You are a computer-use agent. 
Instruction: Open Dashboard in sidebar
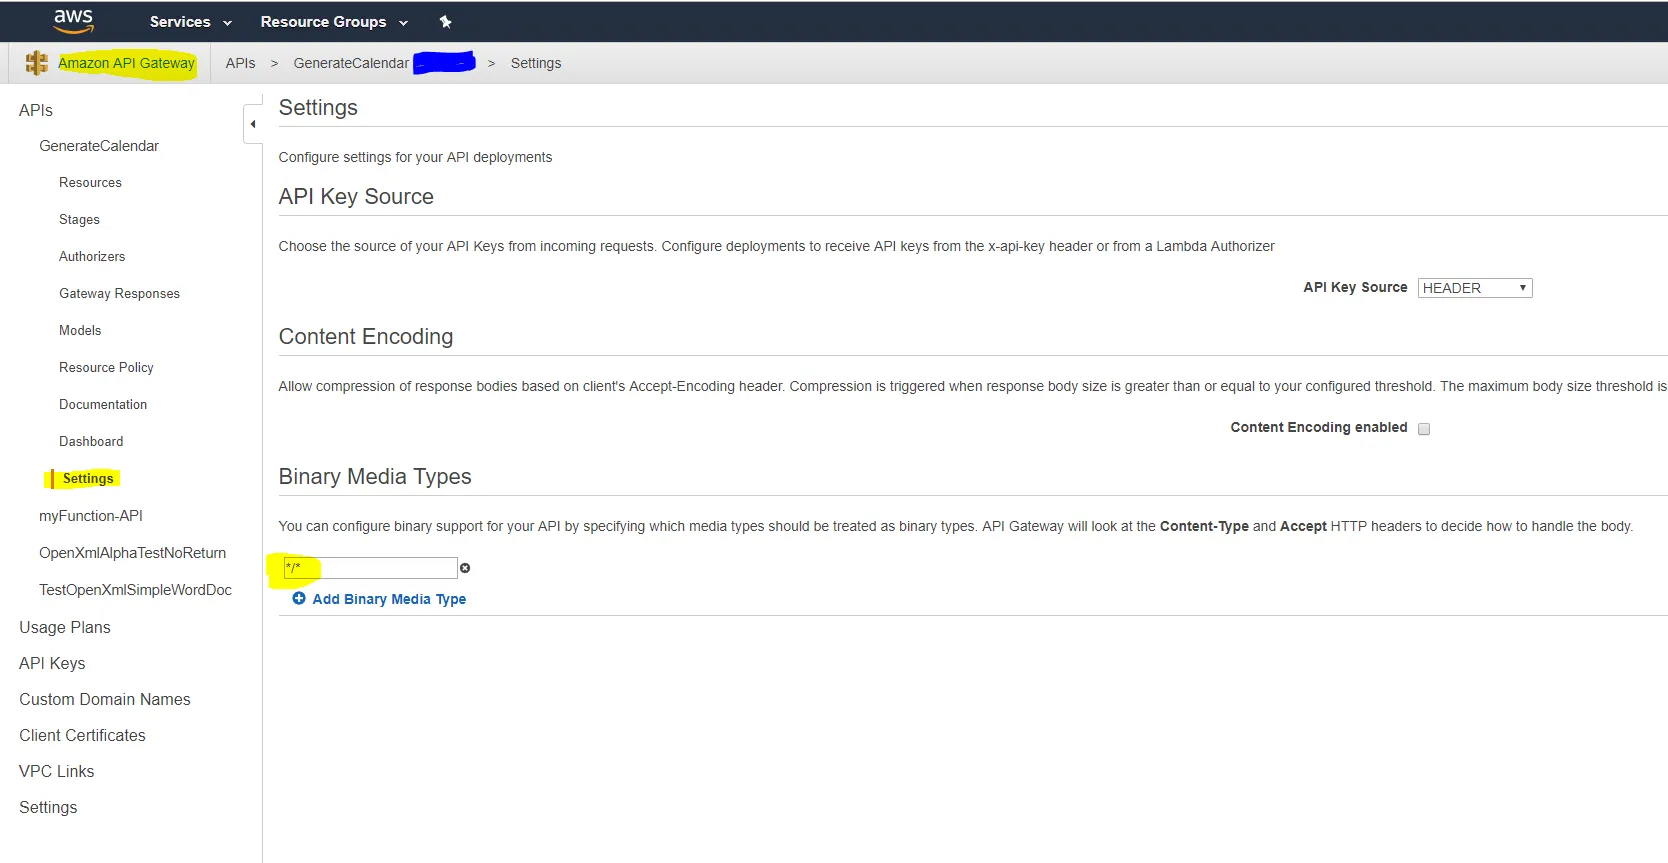(91, 442)
